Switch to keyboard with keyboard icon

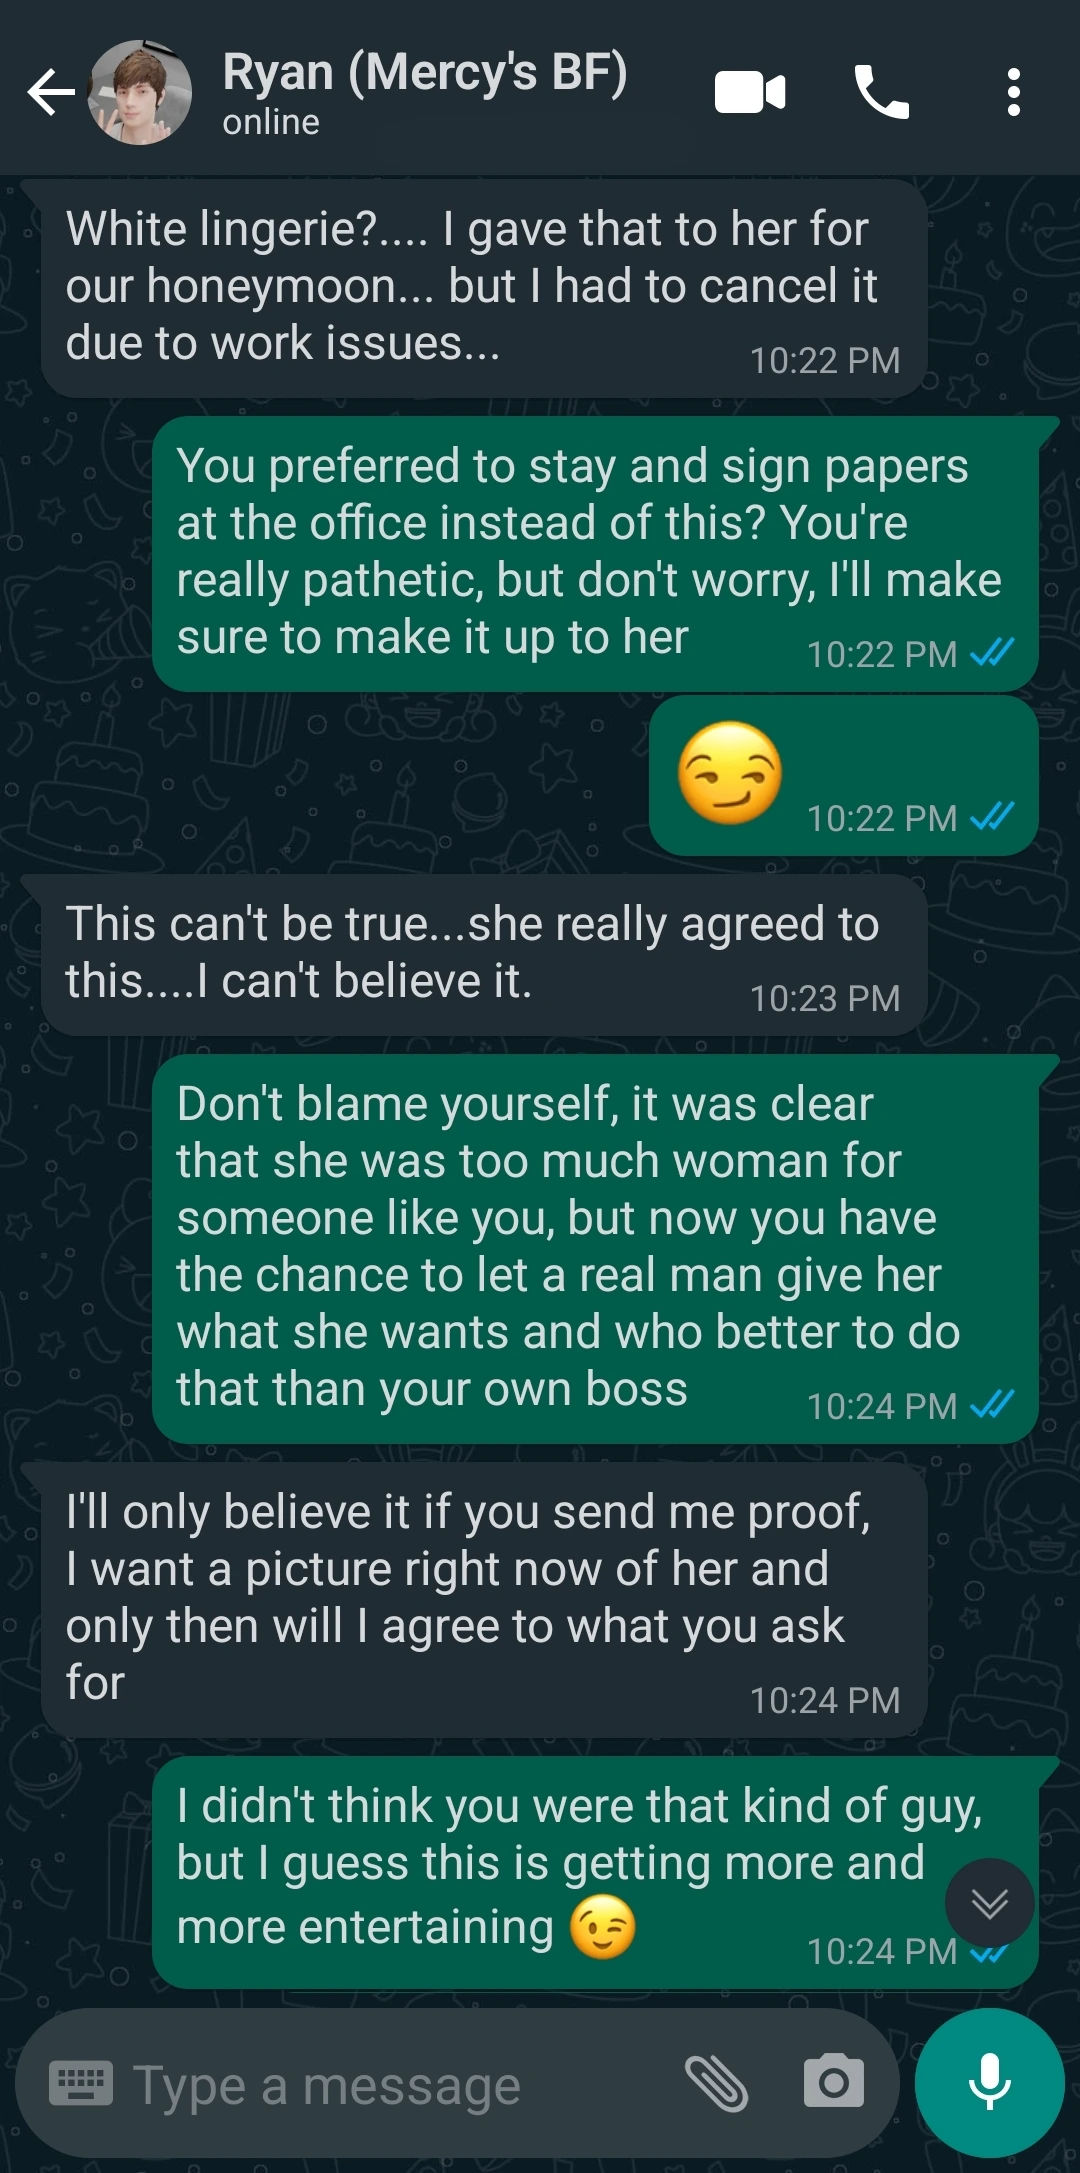click(x=81, y=2084)
